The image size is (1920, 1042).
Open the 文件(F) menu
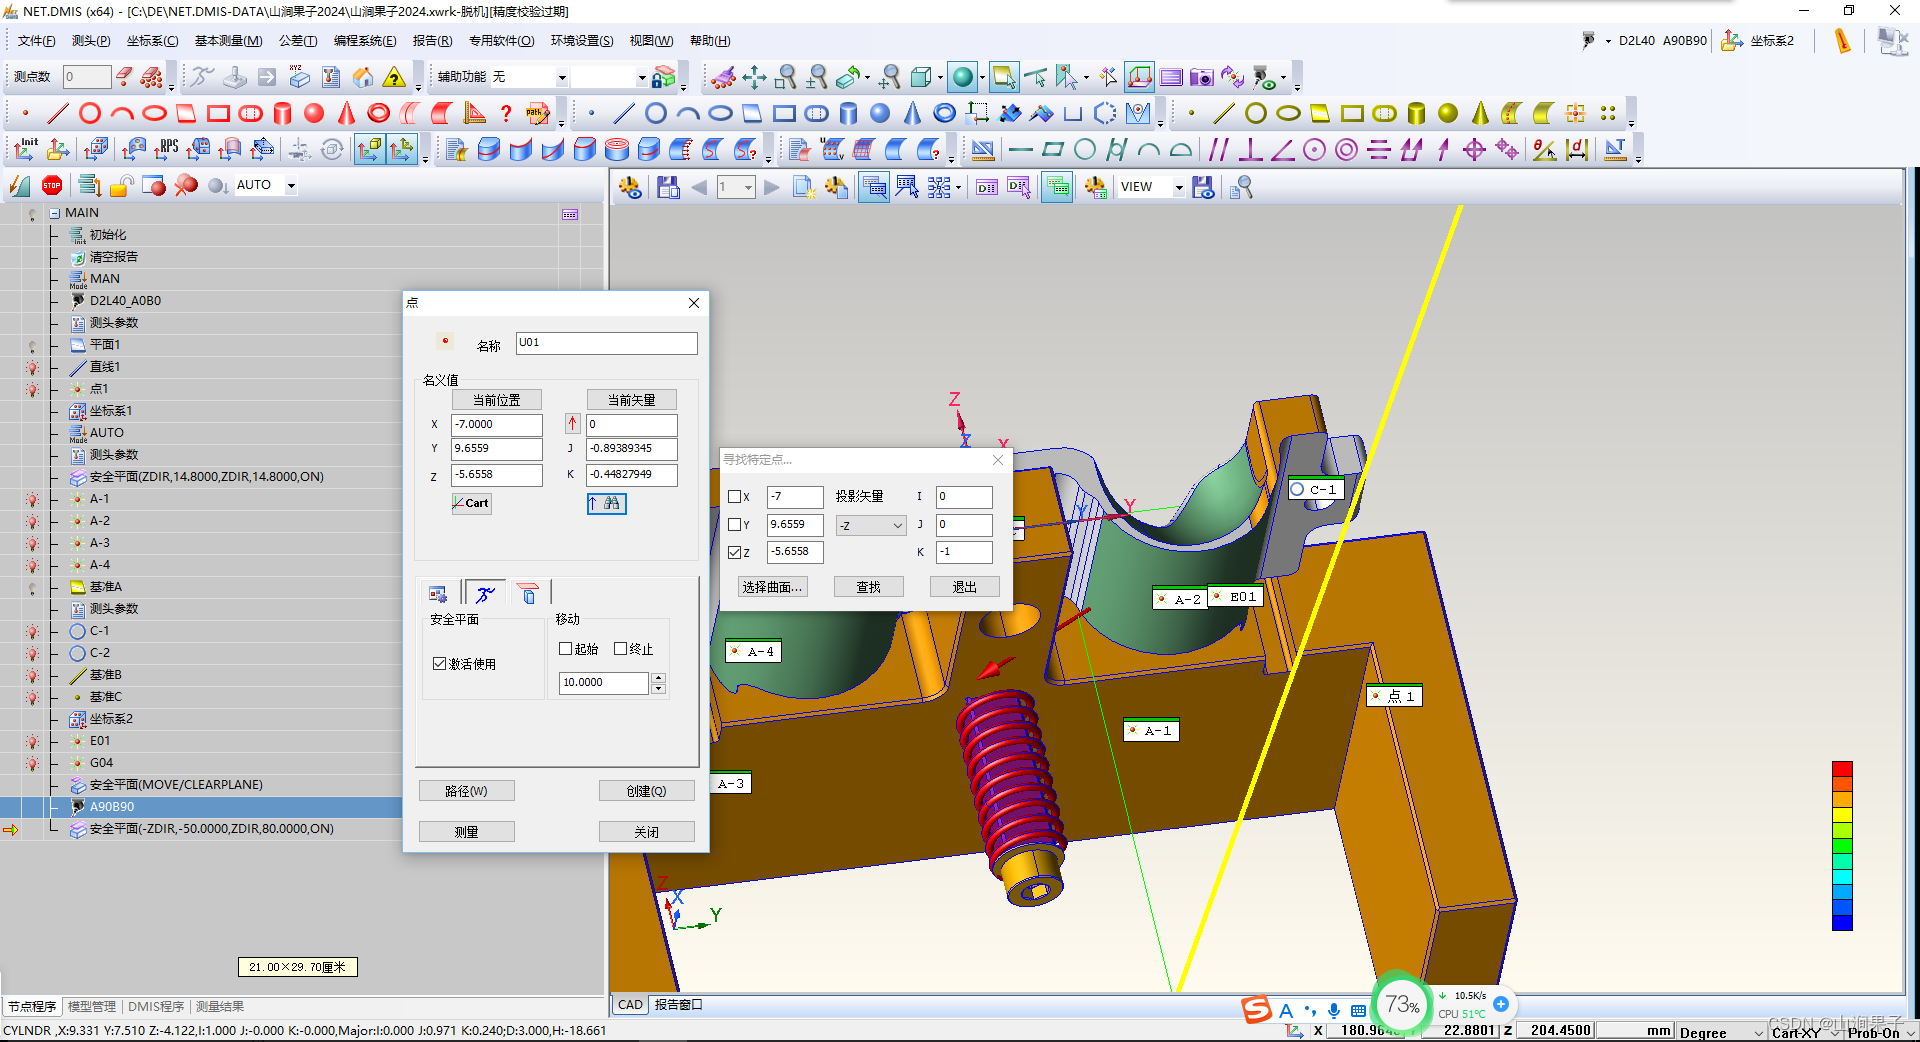(x=37, y=41)
